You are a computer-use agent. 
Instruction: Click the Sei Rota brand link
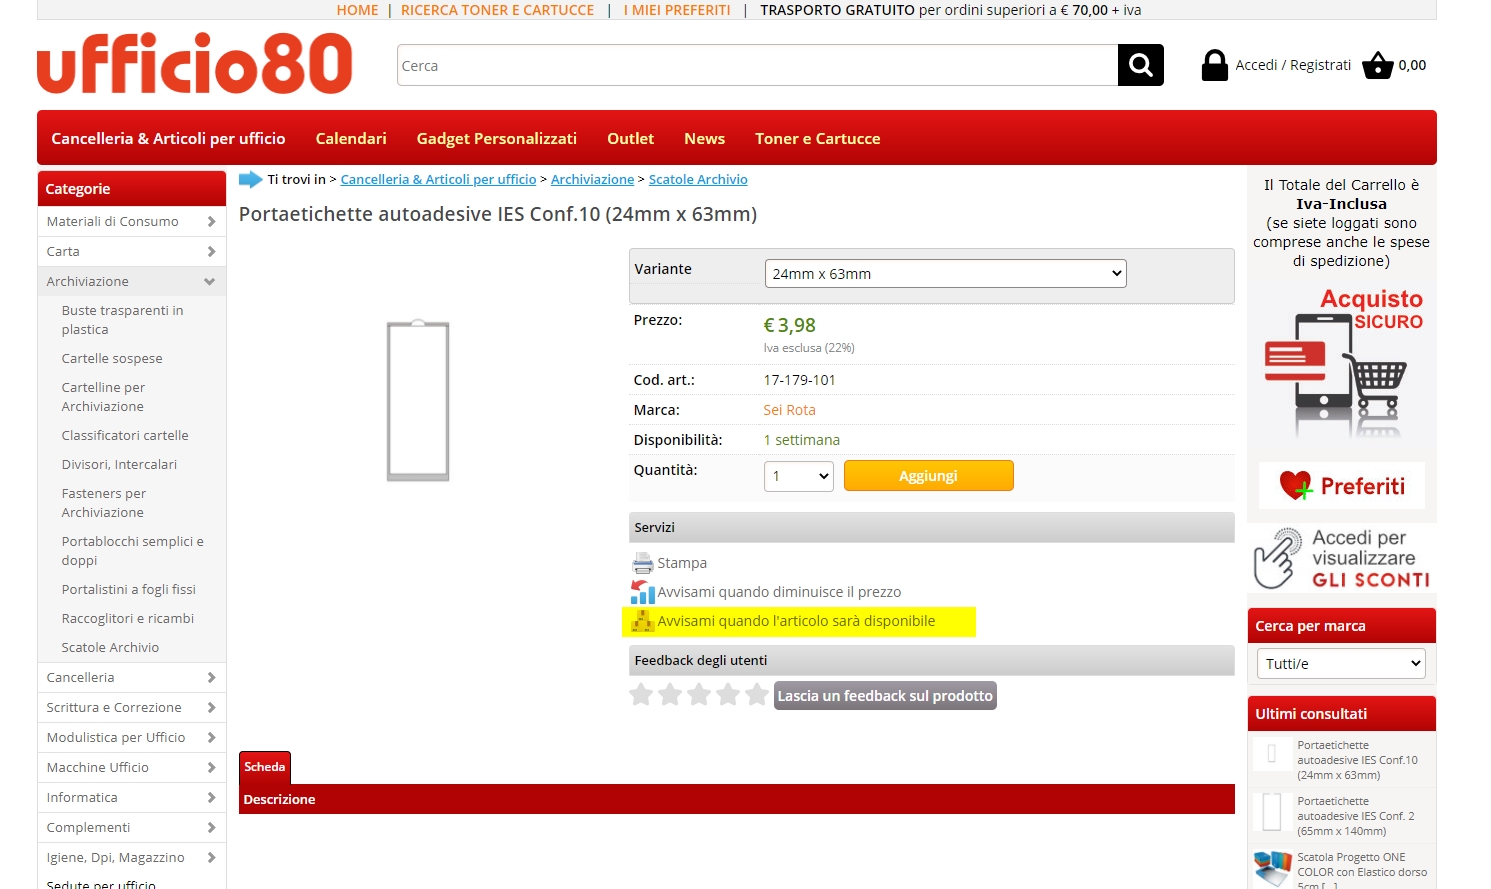pos(789,410)
